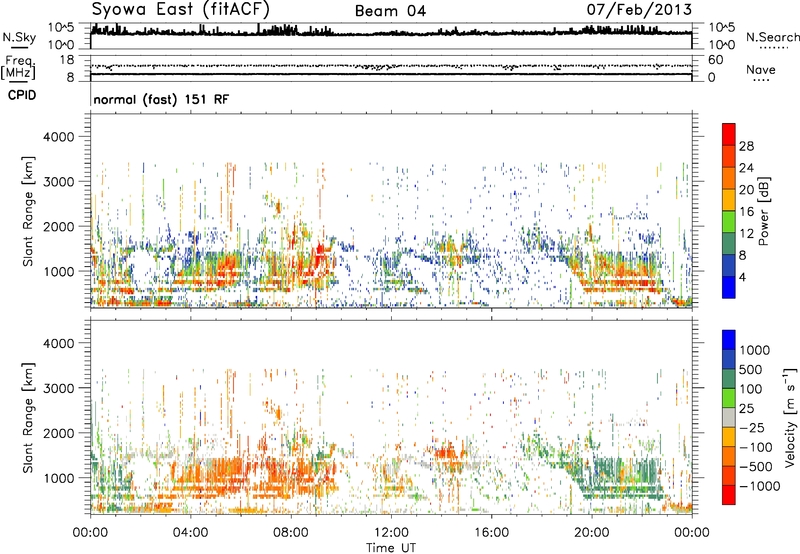Click the '08:00' time tick label

[x=291, y=533]
